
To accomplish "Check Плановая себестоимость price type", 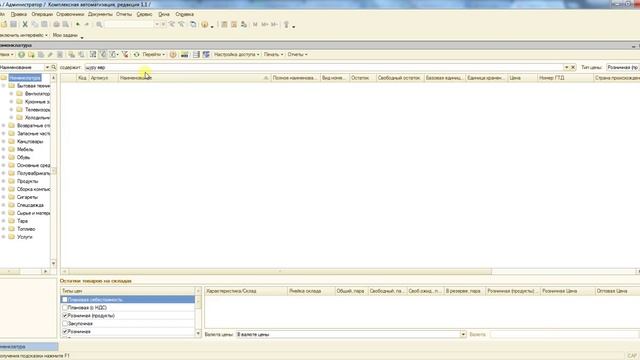I will coord(64,300).
